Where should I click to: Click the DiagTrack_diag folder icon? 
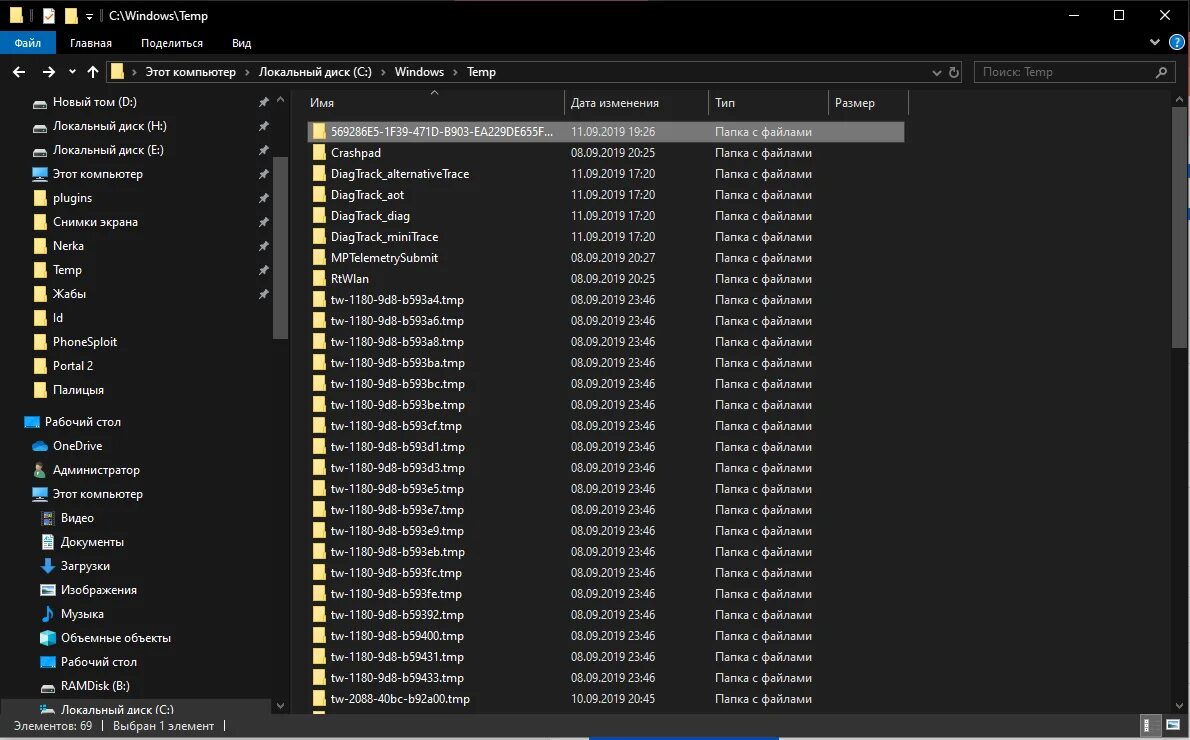click(x=319, y=216)
